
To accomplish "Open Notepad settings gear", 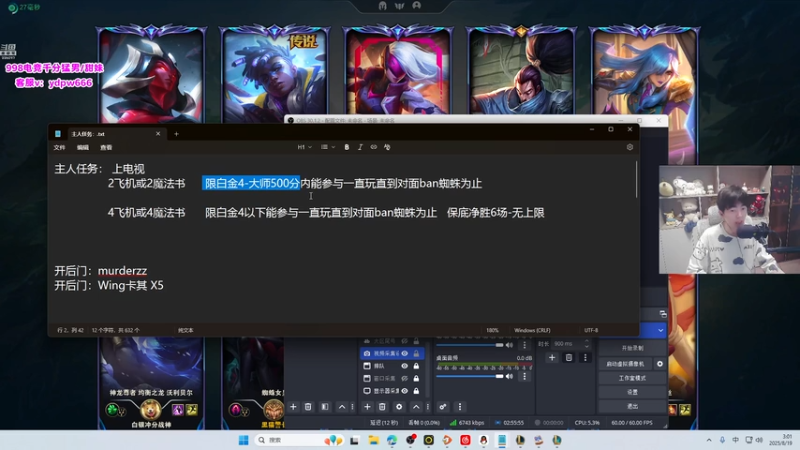I will point(630,147).
